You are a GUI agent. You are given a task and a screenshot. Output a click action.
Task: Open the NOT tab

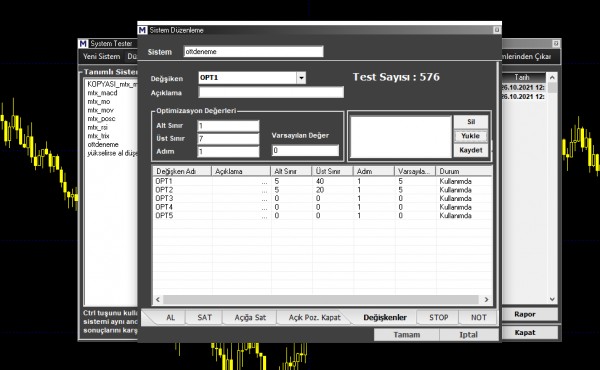tap(478, 318)
